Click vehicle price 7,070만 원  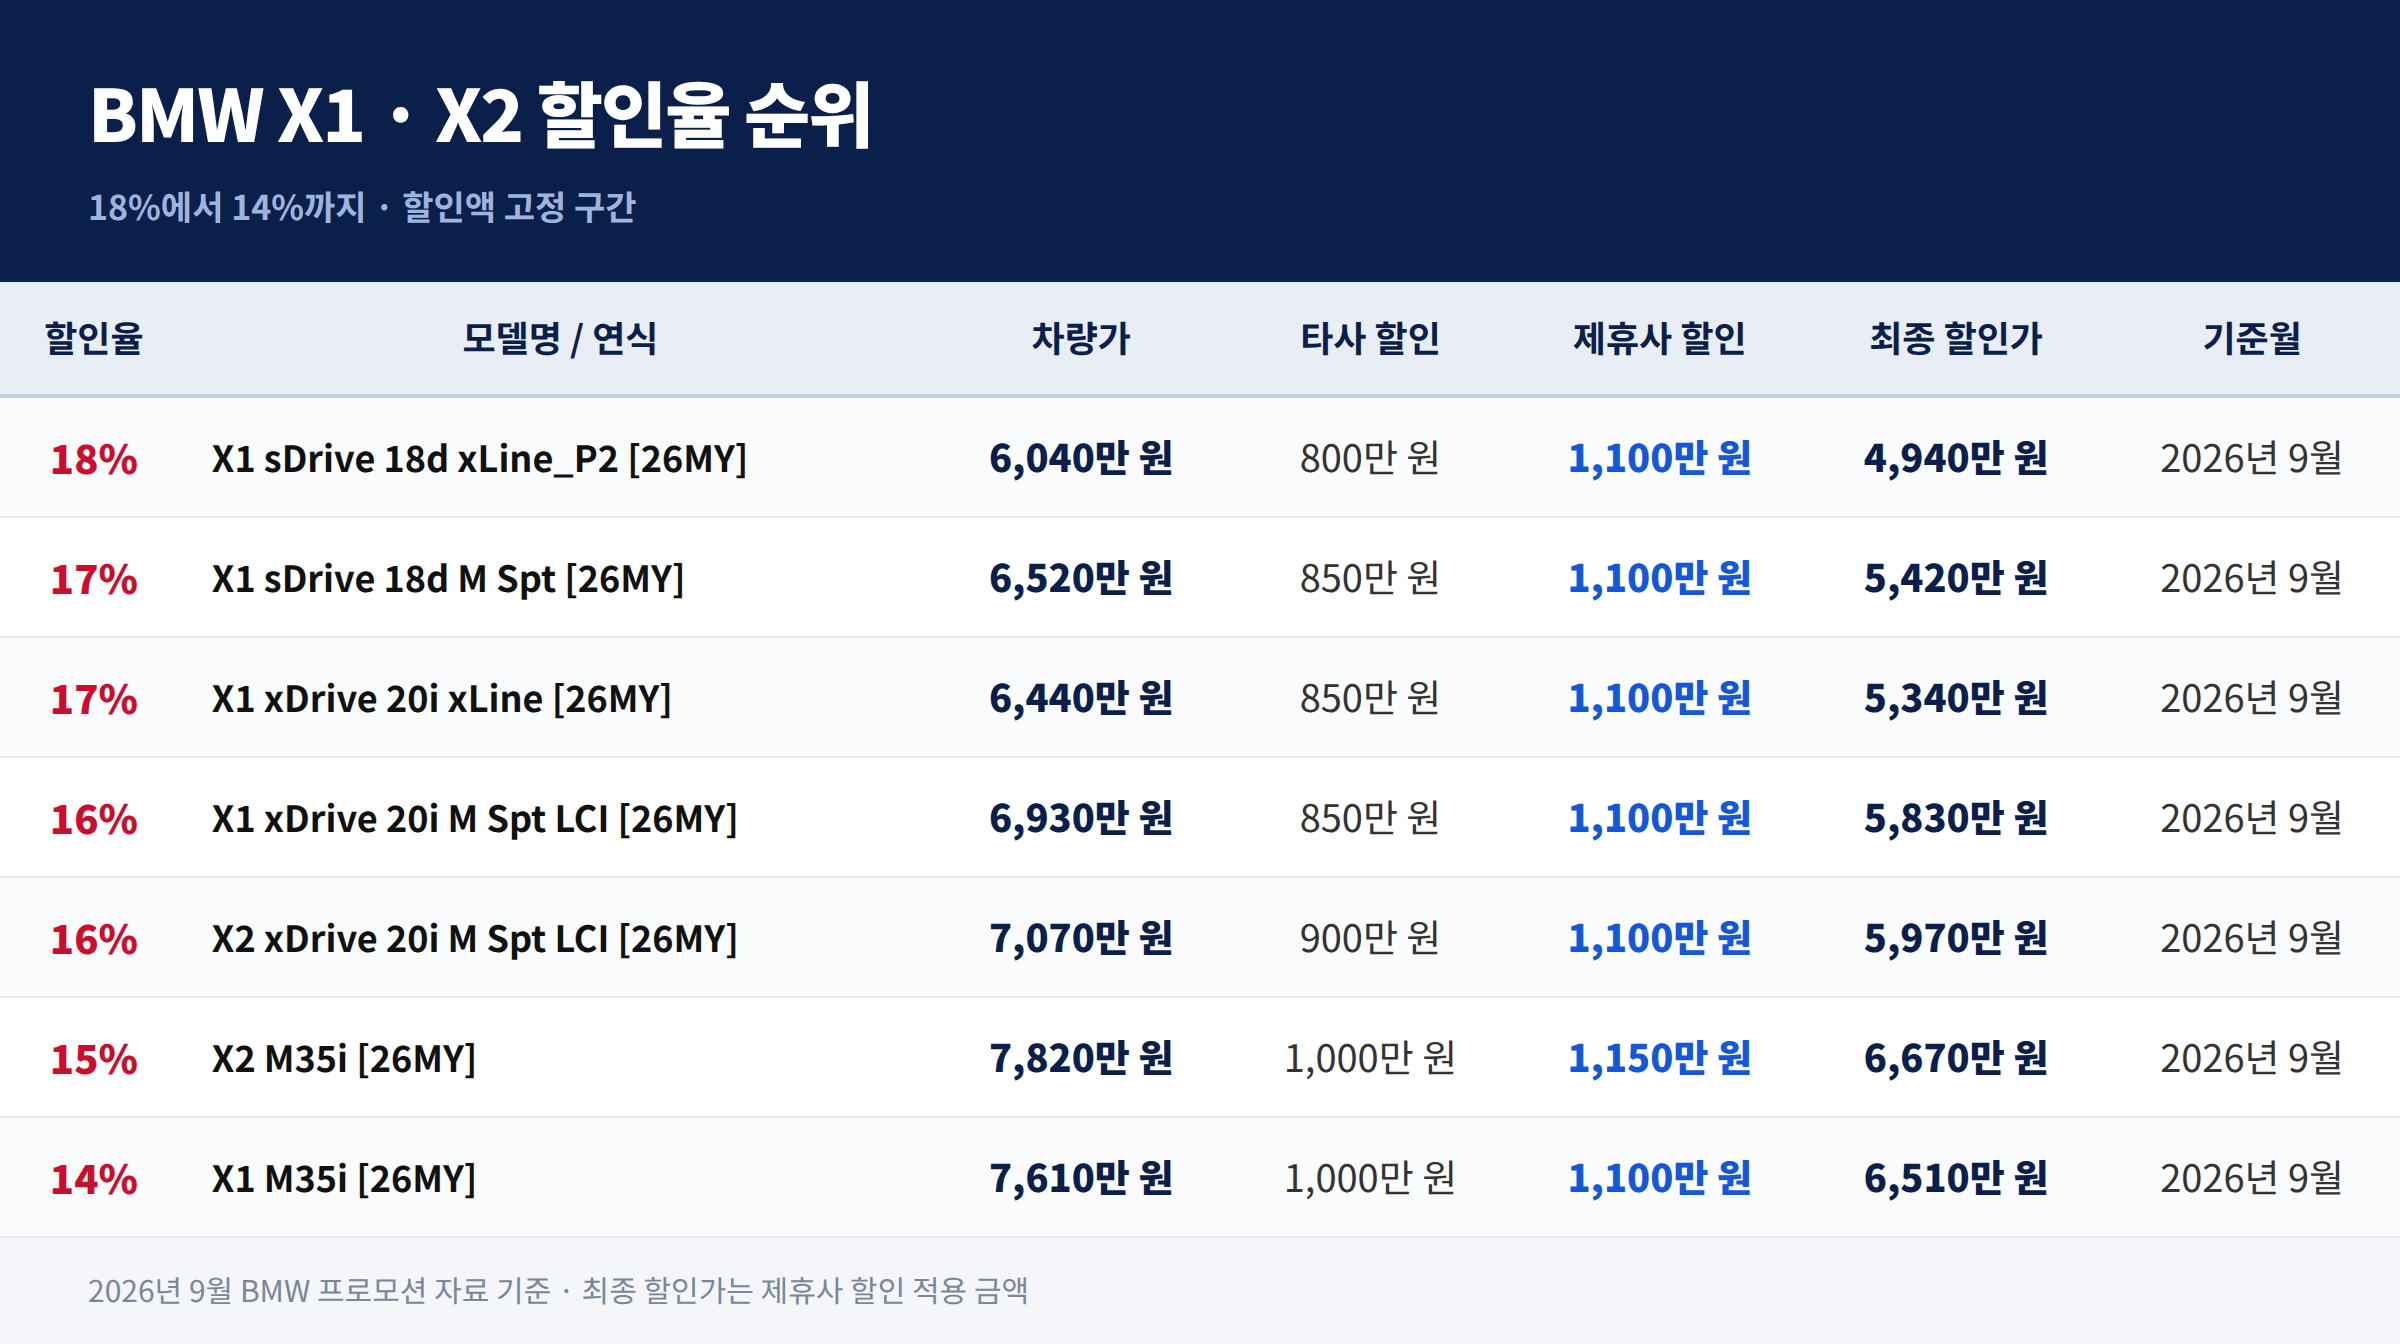1081,938
